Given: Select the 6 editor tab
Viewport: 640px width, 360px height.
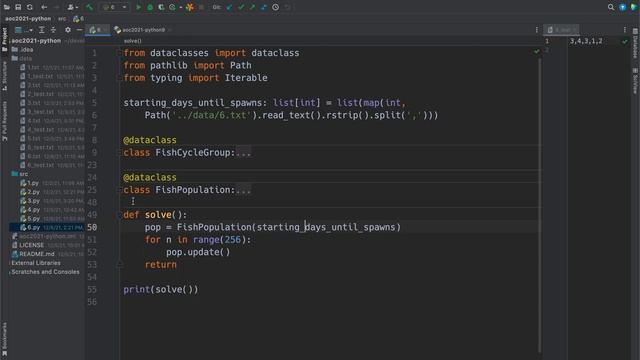Looking at the screenshot, I should coord(97,30).
